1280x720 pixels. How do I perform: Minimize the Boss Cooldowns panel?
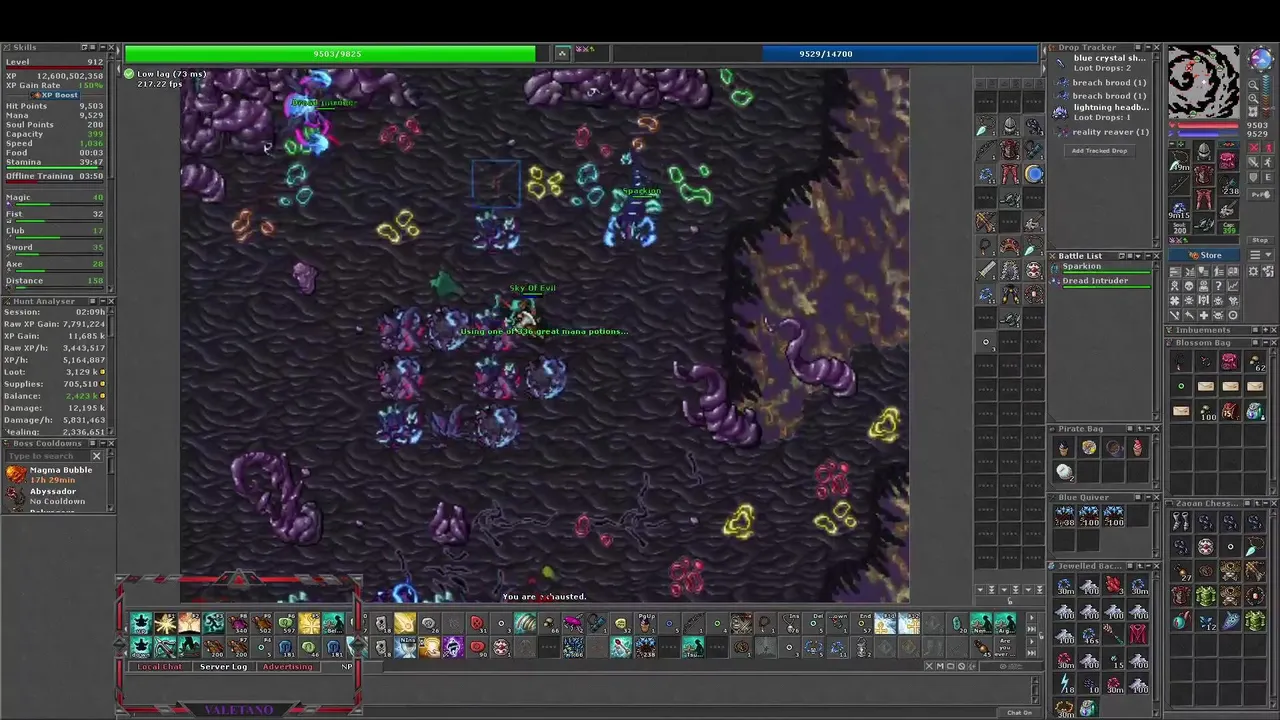tap(103, 444)
